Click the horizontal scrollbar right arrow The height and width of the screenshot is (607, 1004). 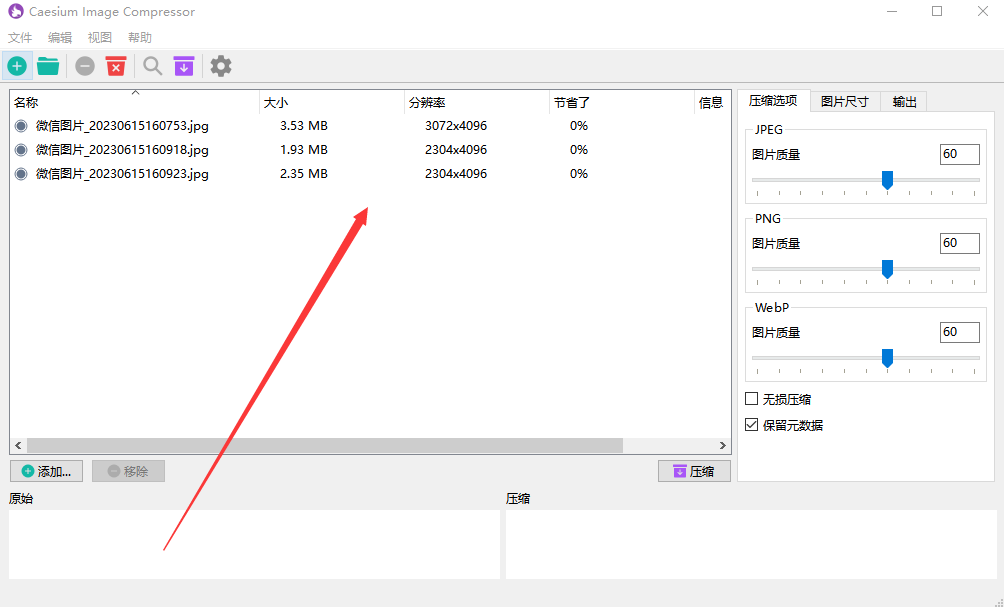click(x=722, y=446)
